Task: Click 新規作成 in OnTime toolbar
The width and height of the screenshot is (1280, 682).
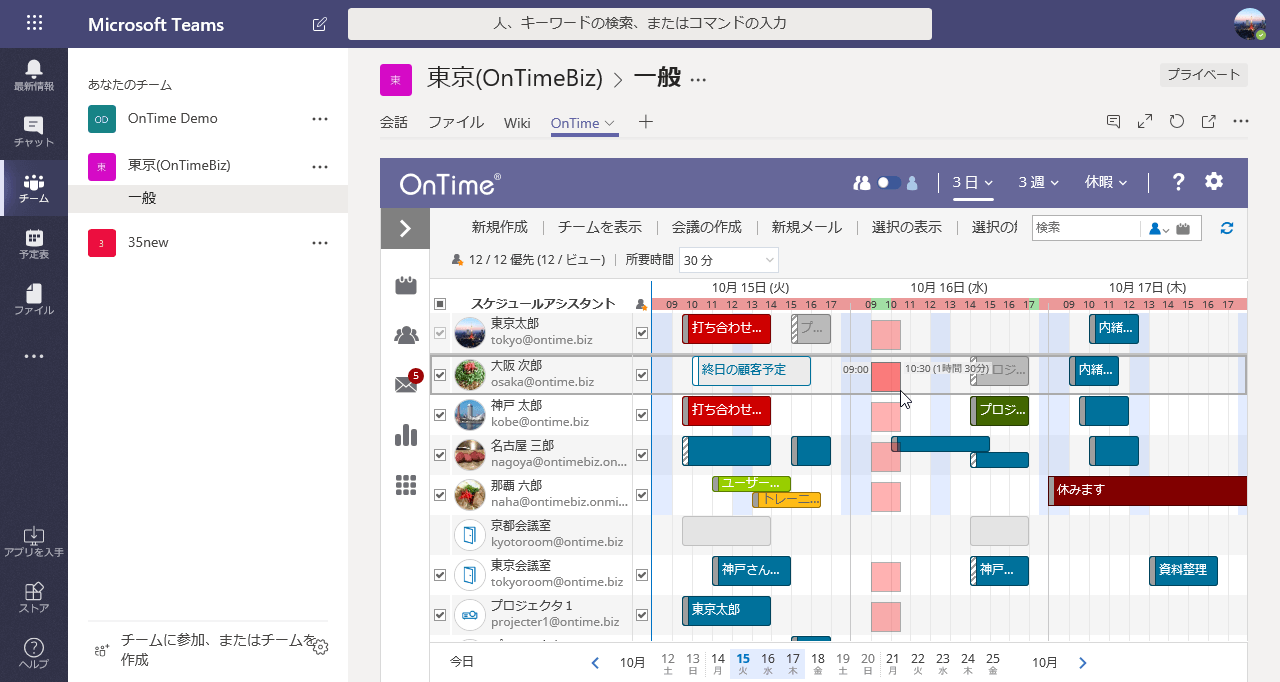Action: (x=499, y=227)
